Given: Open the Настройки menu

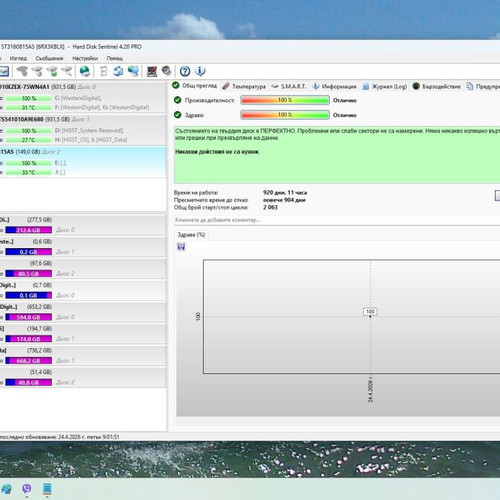Looking at the screenshot, I should point(85,58).
